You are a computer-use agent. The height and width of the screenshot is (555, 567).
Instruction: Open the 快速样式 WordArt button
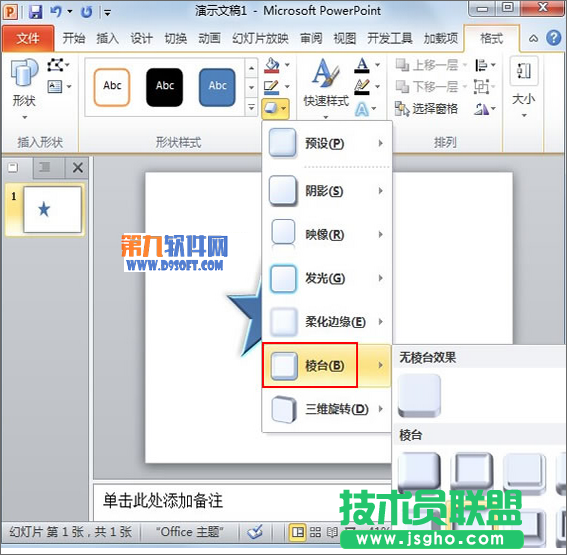click(326, 89)
